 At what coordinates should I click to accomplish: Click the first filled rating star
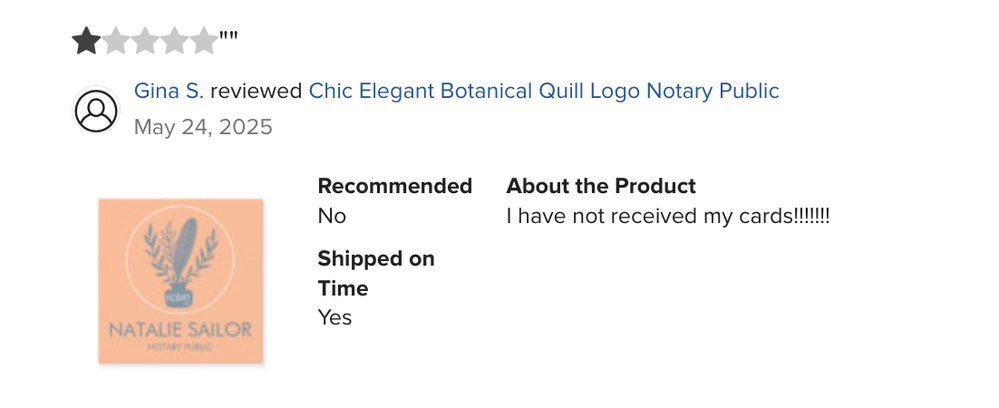(x=86, y=41)
